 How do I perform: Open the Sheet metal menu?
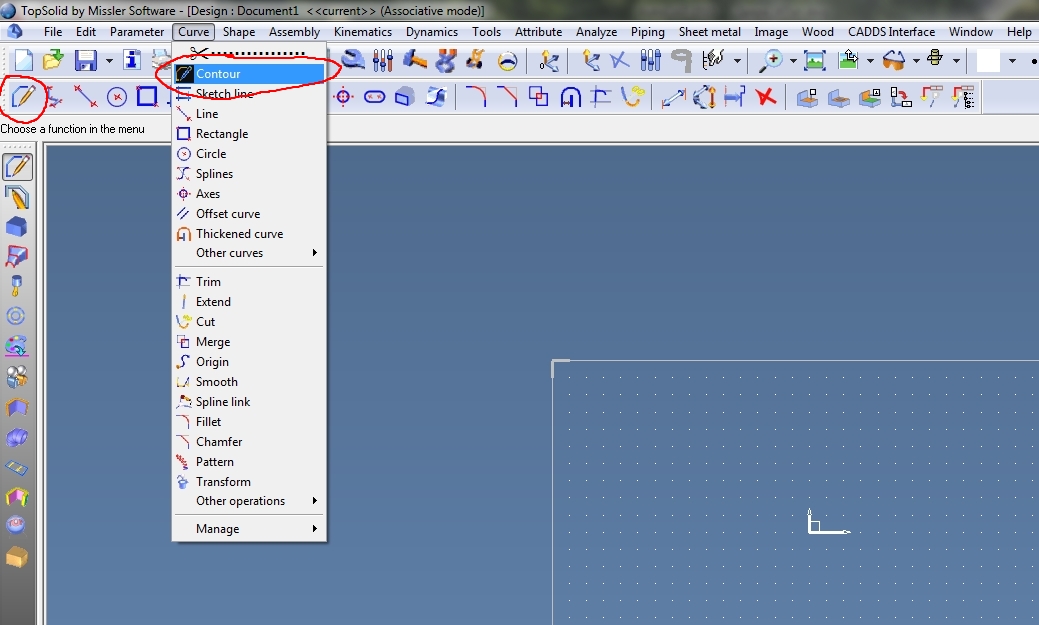click(710, 32)
